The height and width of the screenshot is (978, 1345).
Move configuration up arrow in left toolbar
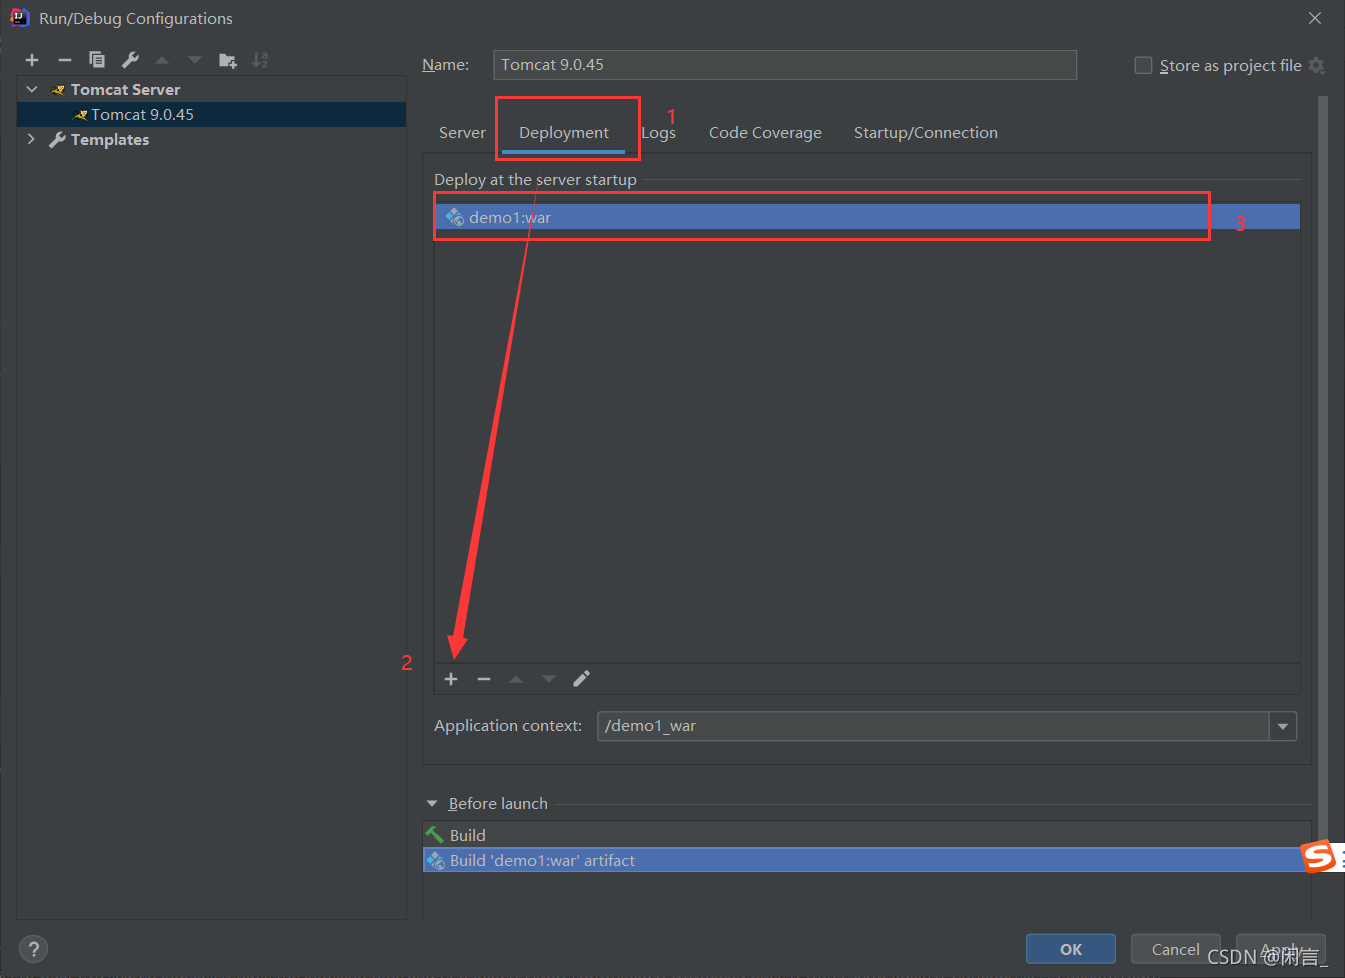tap(162, 60)
